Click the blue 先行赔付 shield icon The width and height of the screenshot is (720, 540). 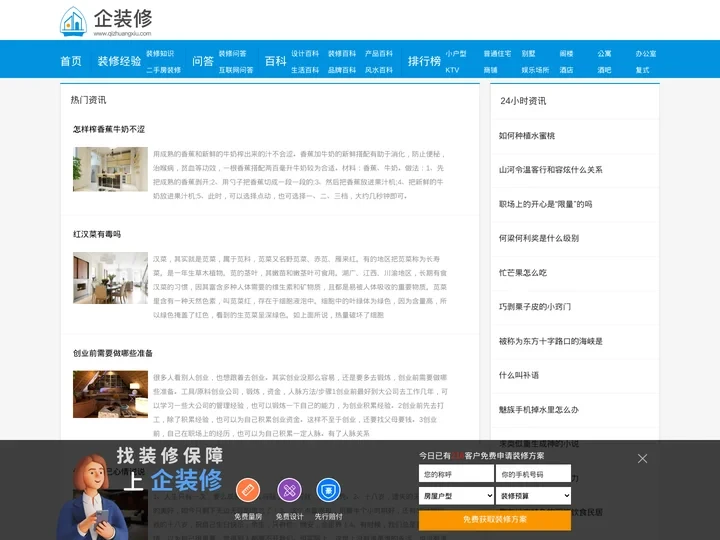coord(328,490)
